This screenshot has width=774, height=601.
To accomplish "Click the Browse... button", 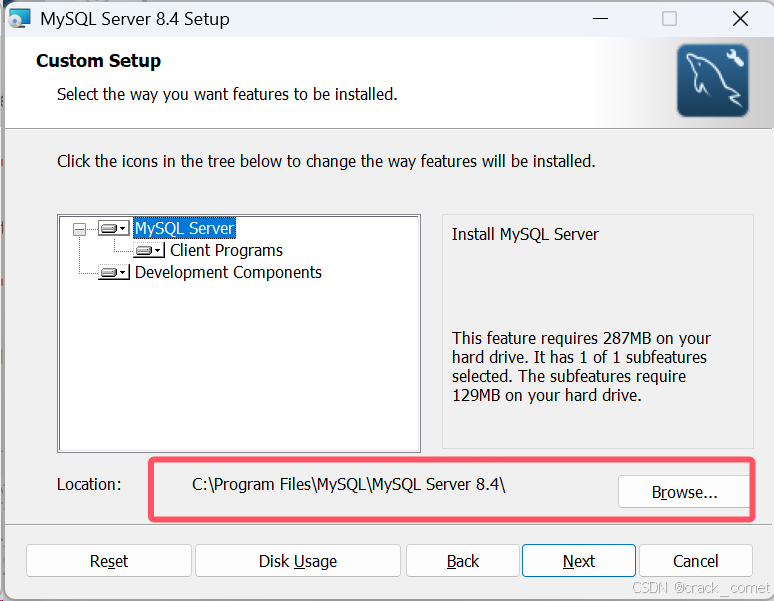I will tap(684, 492).
